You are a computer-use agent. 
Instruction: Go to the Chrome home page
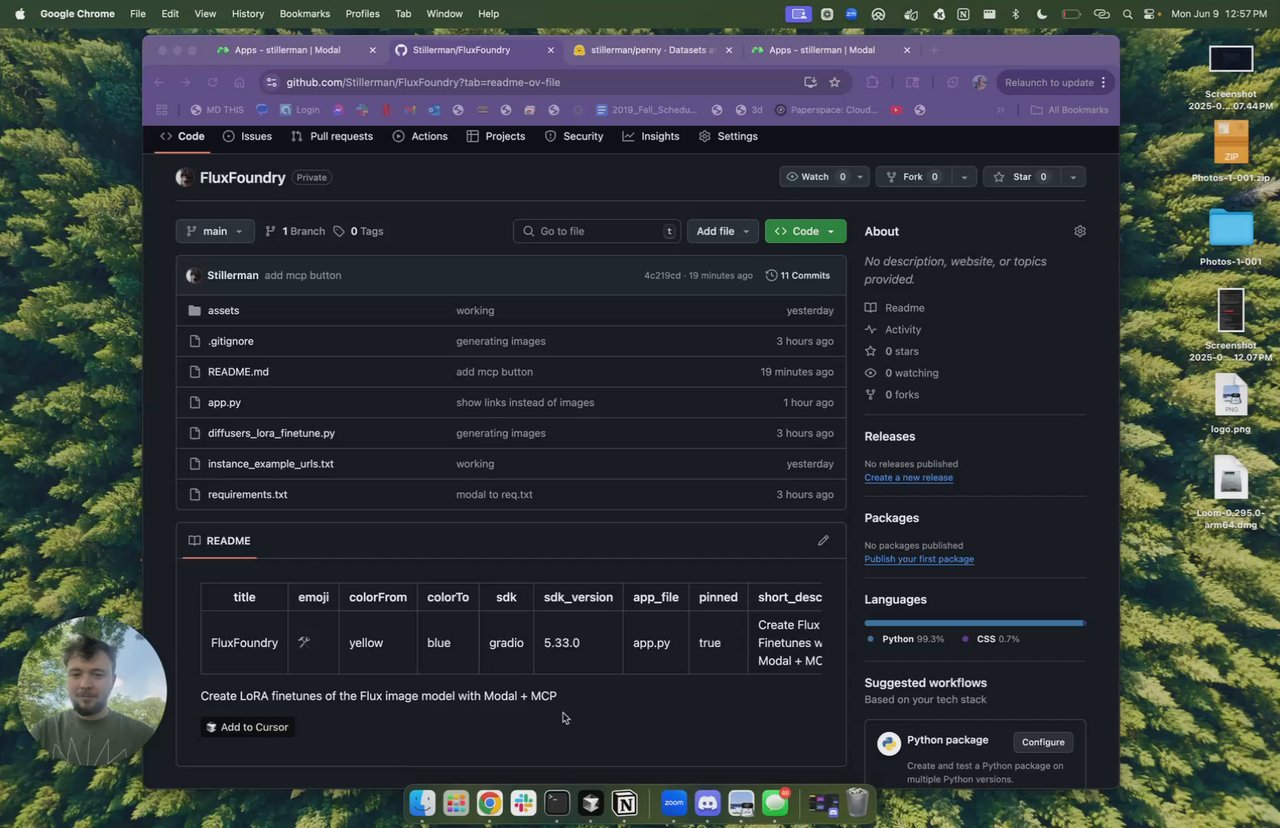(239, 82)
